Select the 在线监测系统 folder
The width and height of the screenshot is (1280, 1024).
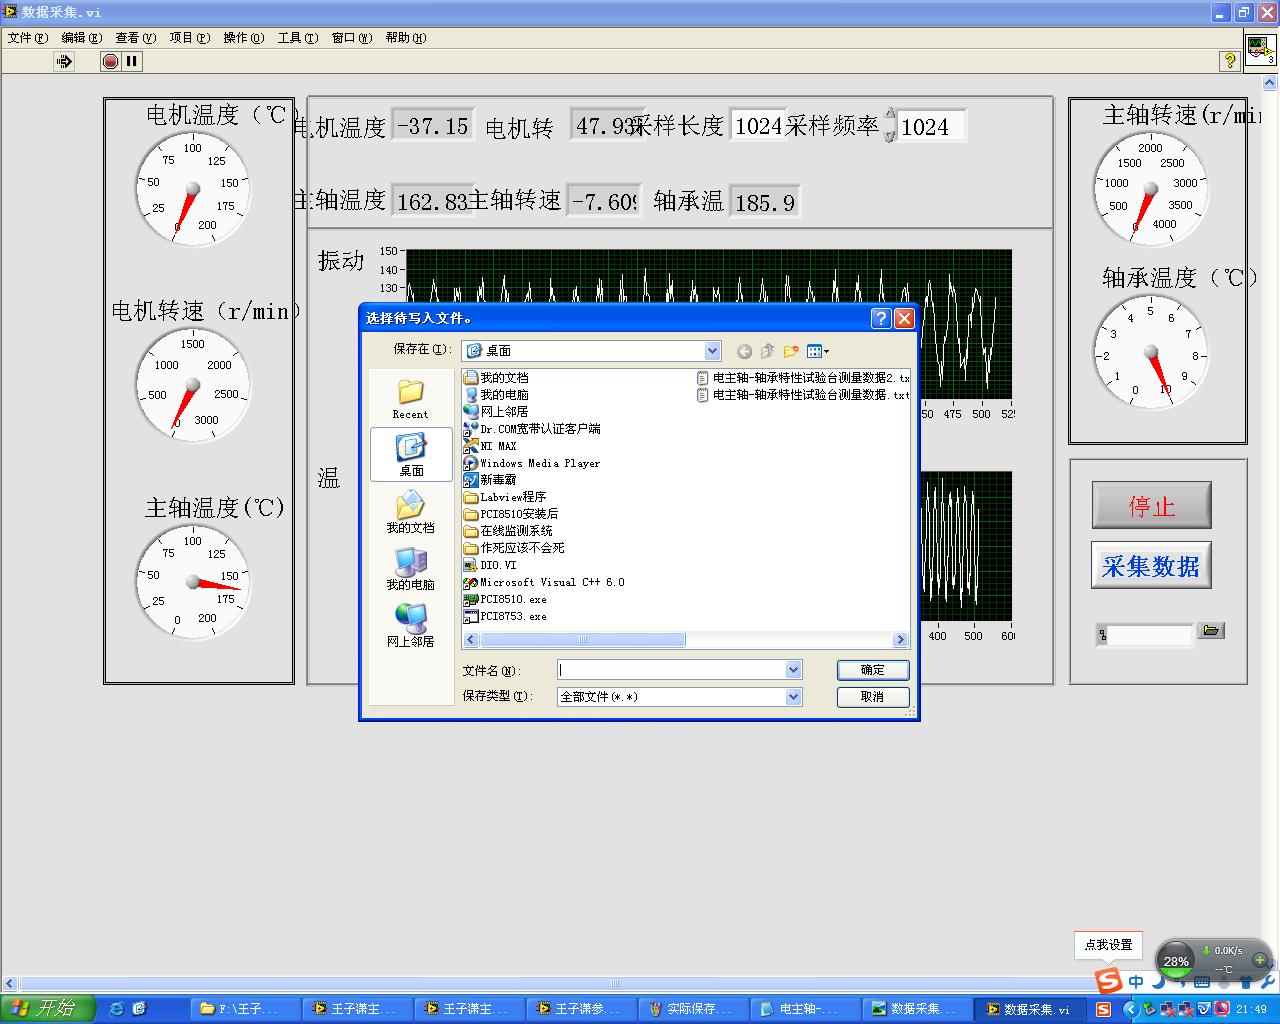click(509, 531)
